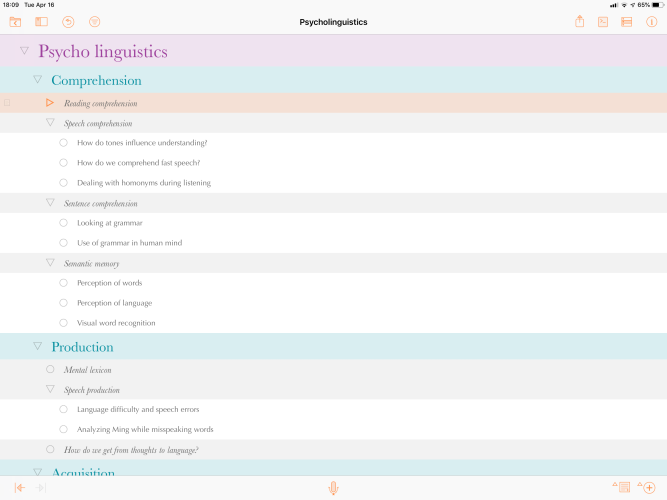667x500 pixels.
Task: Select the handle of 'Analyzing Ming while misspeaking words'
Action: [63, 429]
